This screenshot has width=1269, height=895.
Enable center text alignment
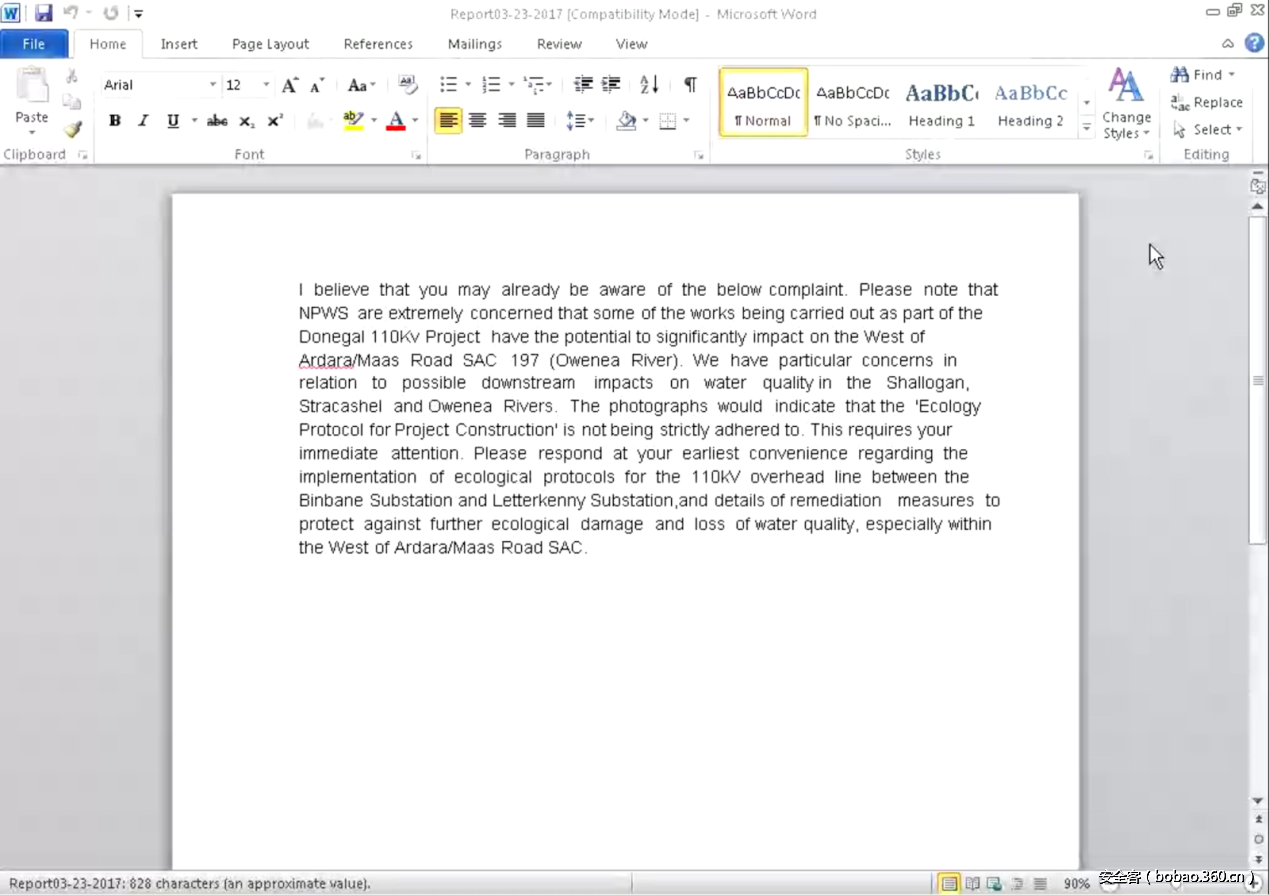point(478,121)
